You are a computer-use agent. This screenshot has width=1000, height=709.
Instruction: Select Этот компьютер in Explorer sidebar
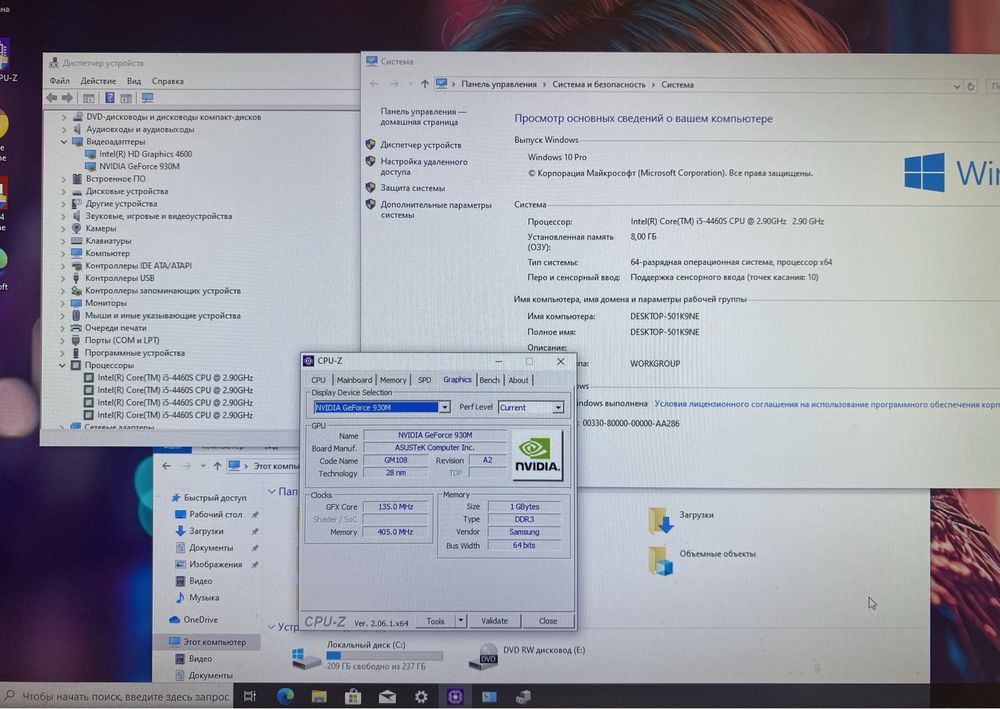click(214, 642)
